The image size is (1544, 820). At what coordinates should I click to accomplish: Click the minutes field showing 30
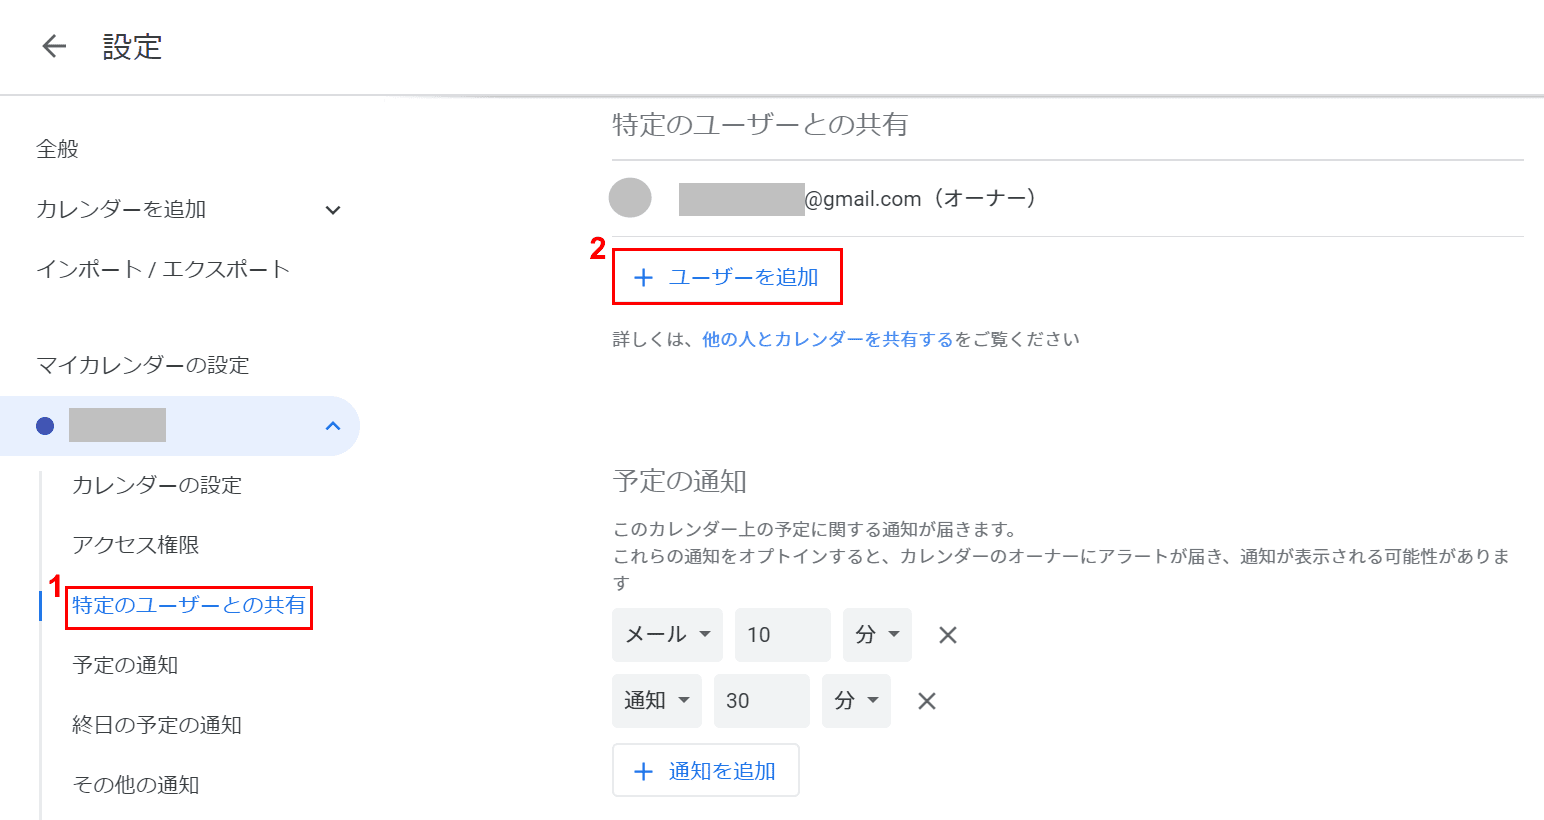[762, 701]
